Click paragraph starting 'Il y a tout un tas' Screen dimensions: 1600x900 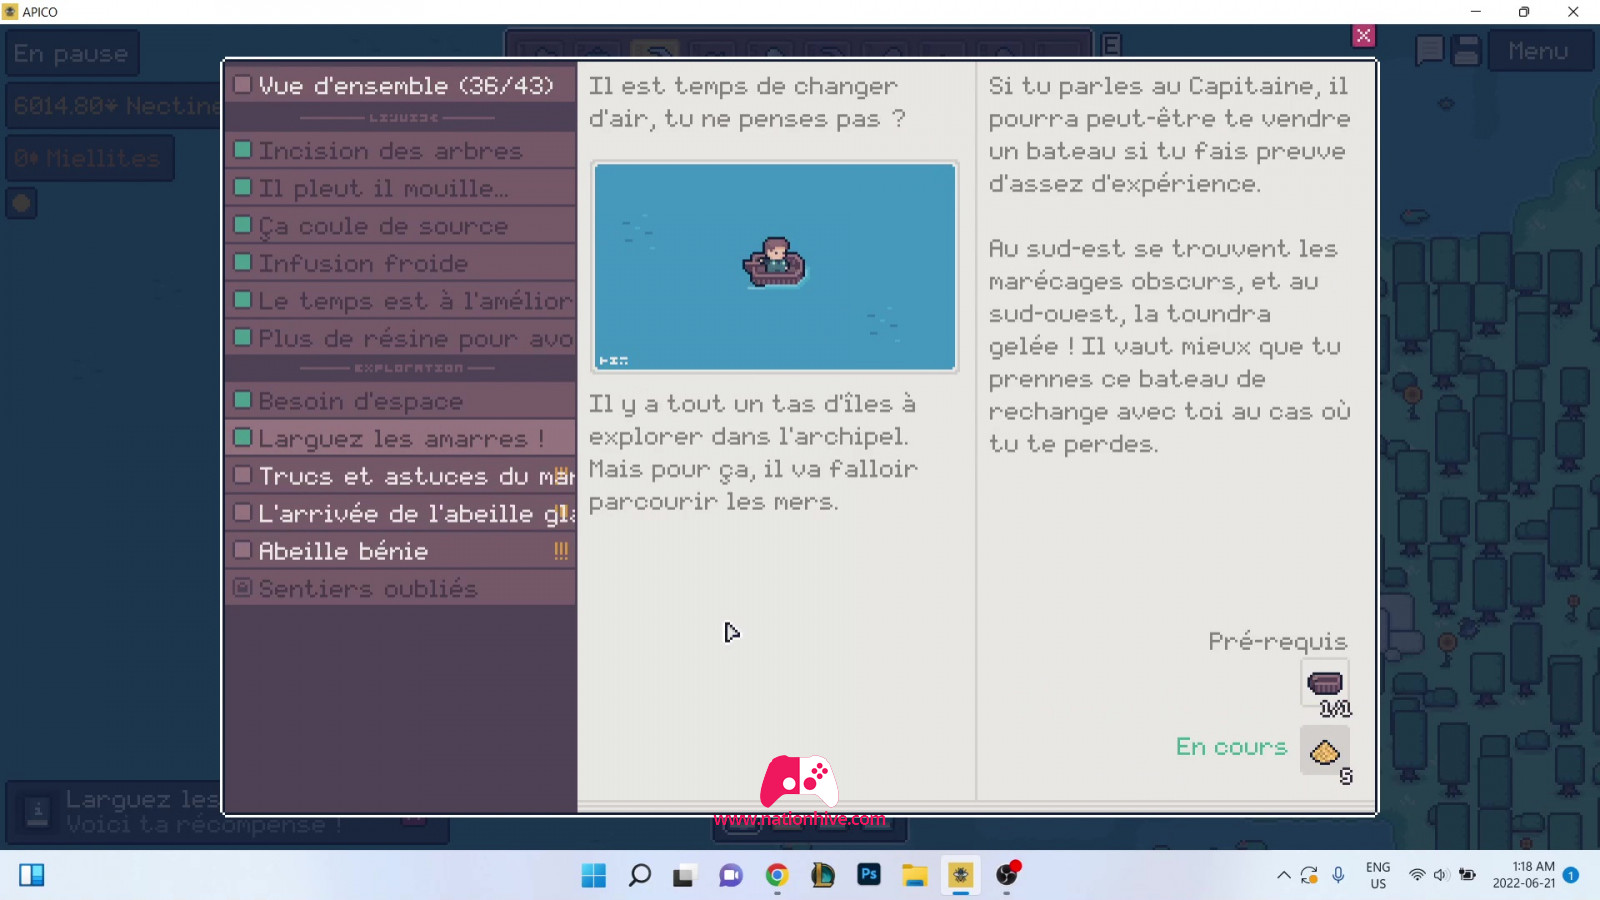[753, 452]
